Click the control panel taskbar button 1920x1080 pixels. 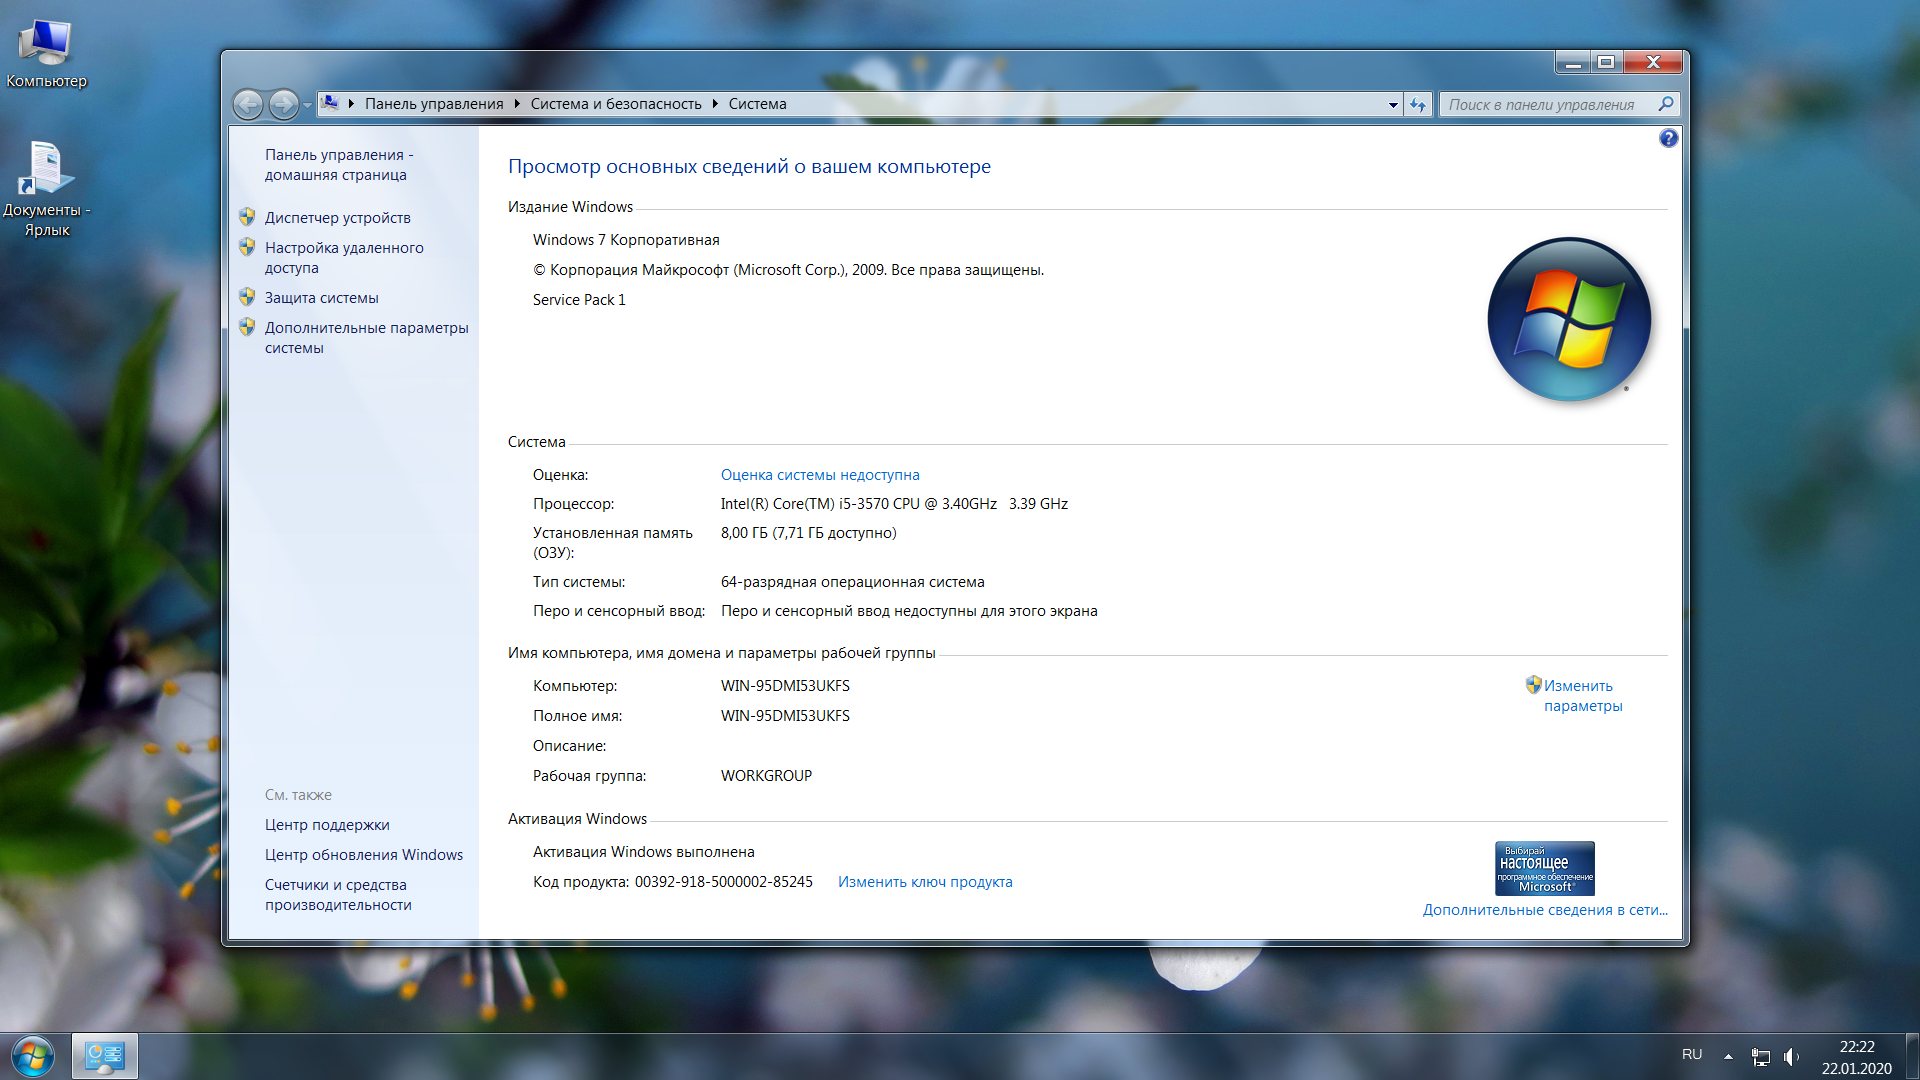click(104, 1056)
